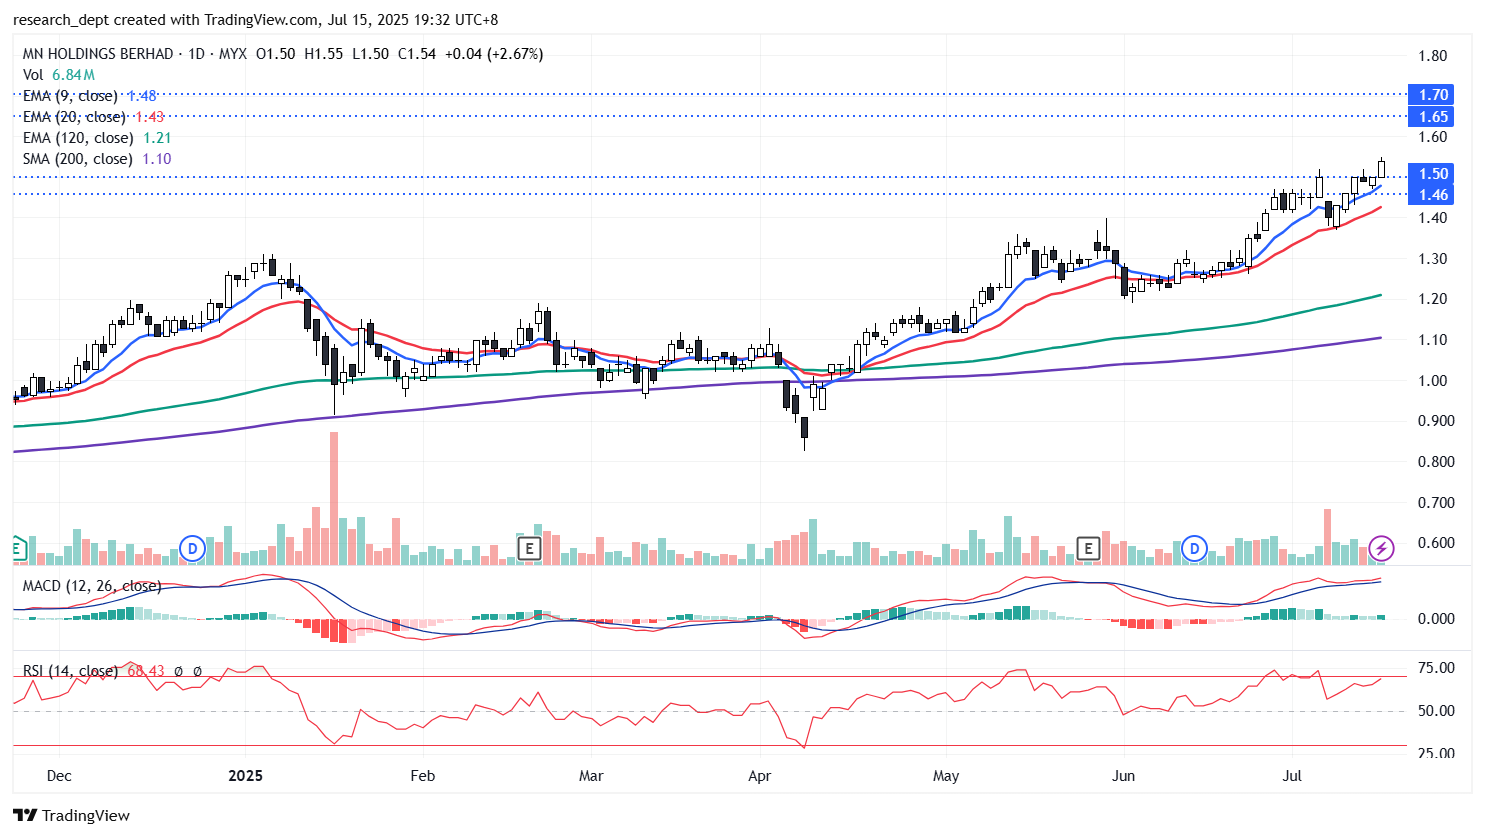Click the Feb label on time axis
Screen dimensions: 1485x837
pyautogui.click(x=423, y=776)
